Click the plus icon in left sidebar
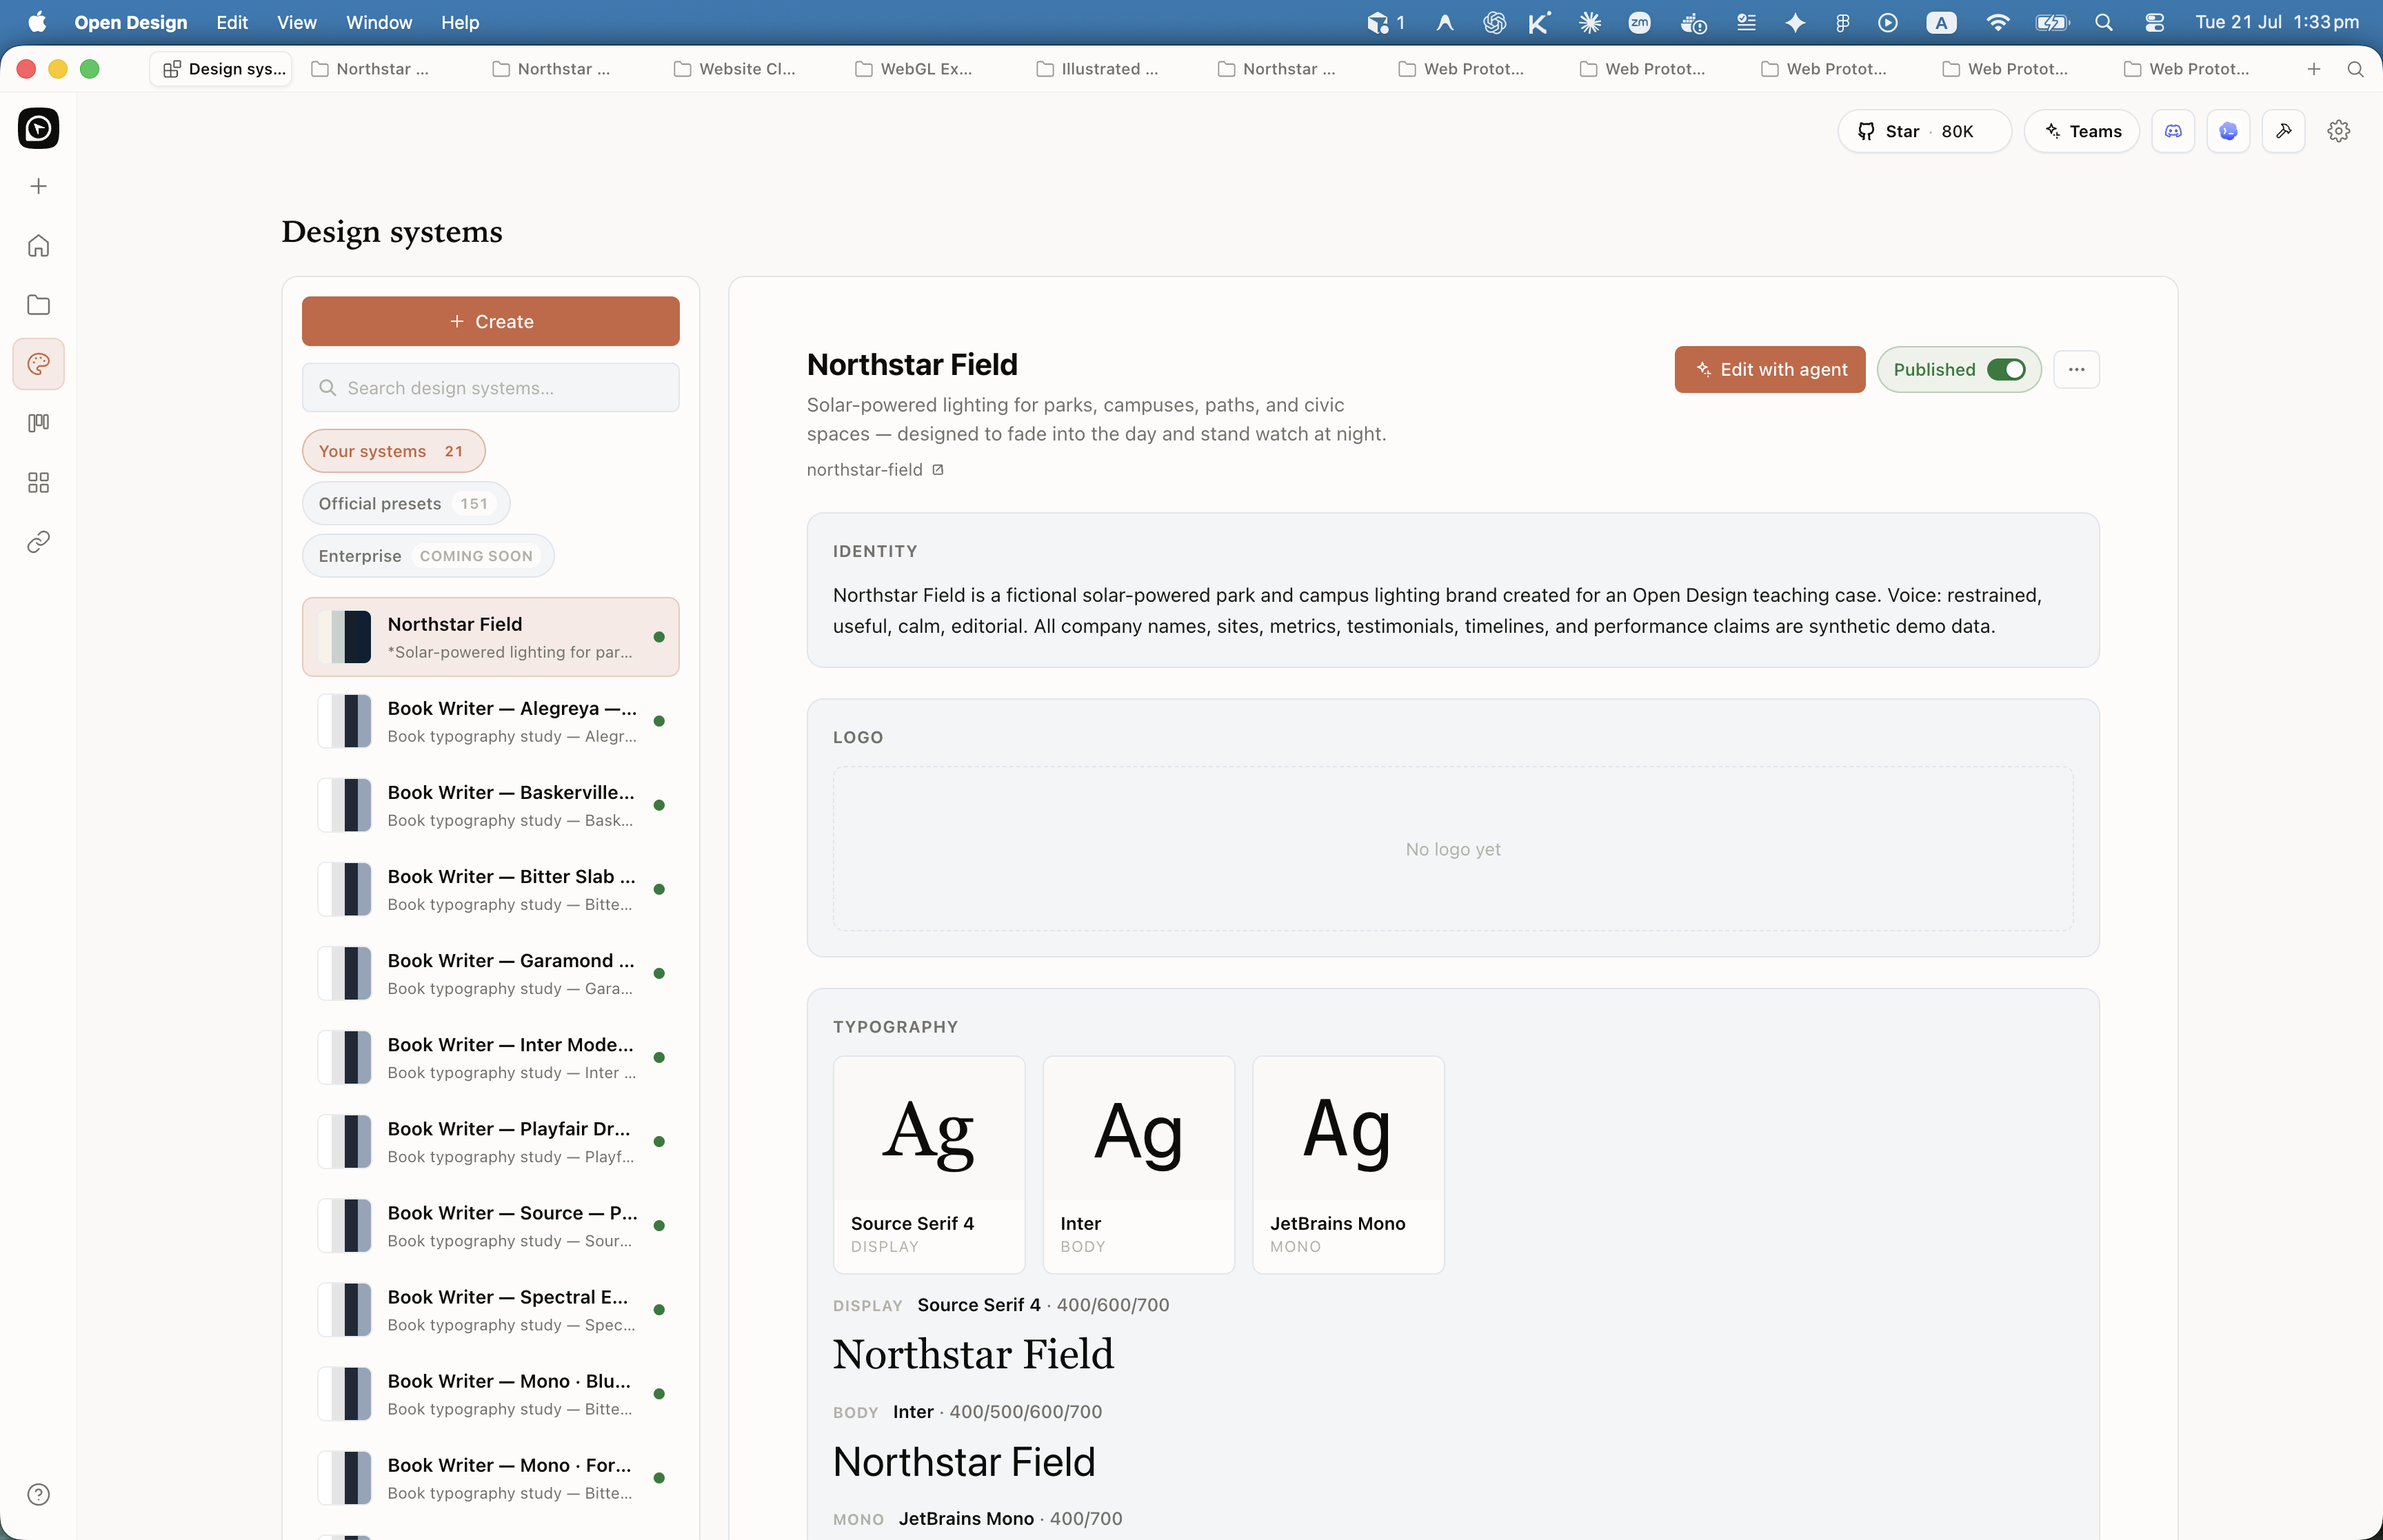 (x=38, y=186)
